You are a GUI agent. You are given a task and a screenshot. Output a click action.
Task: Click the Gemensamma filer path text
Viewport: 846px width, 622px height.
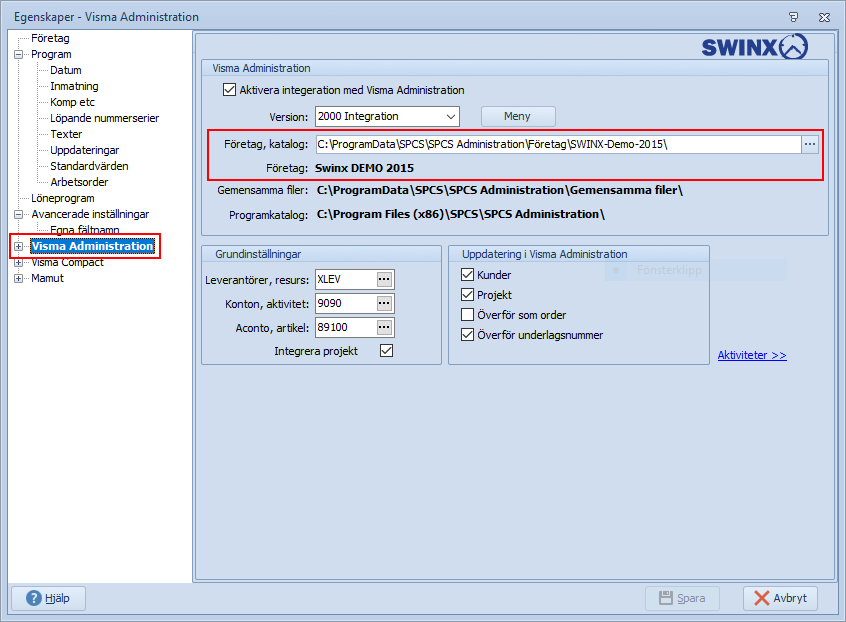[x=500, y=190]
